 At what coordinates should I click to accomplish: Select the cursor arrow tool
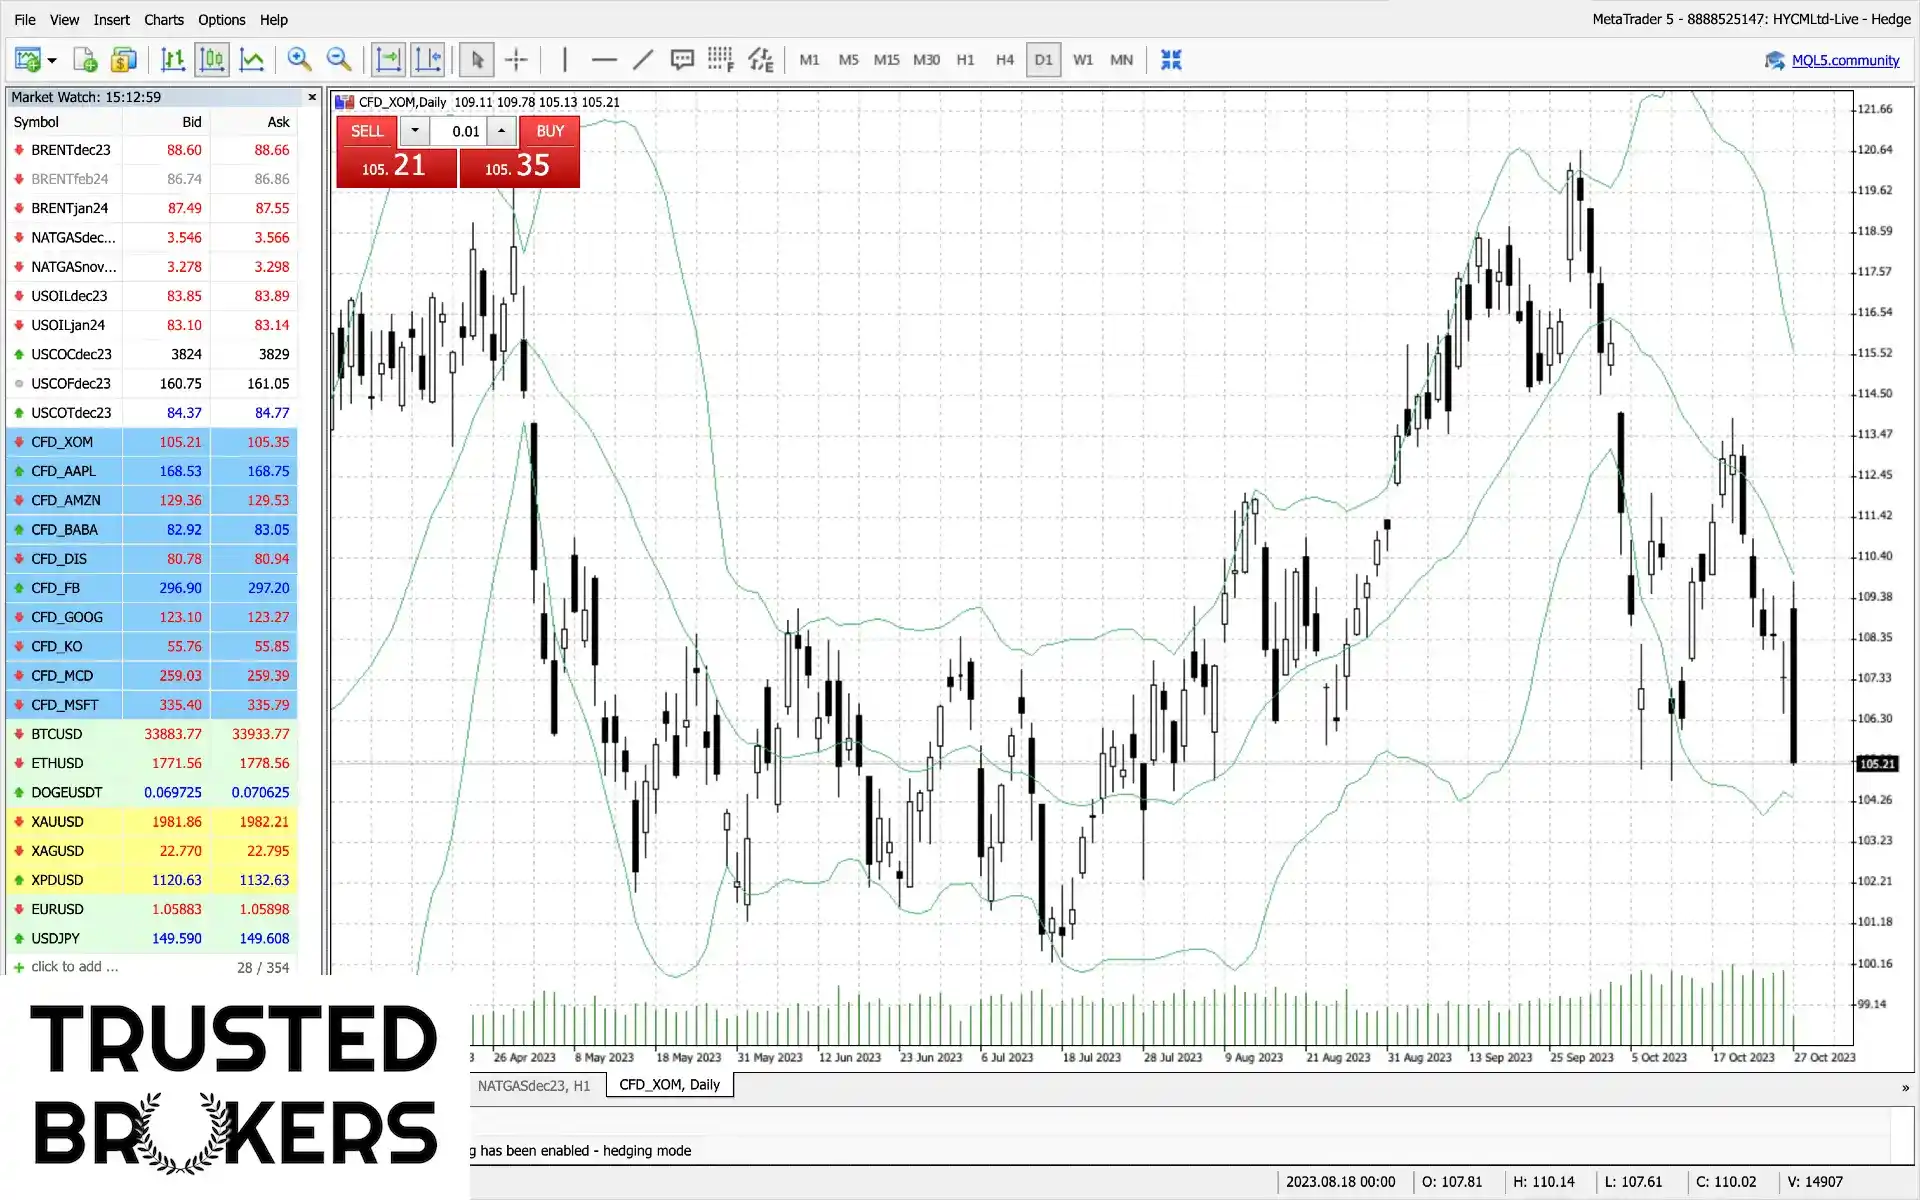477,60
